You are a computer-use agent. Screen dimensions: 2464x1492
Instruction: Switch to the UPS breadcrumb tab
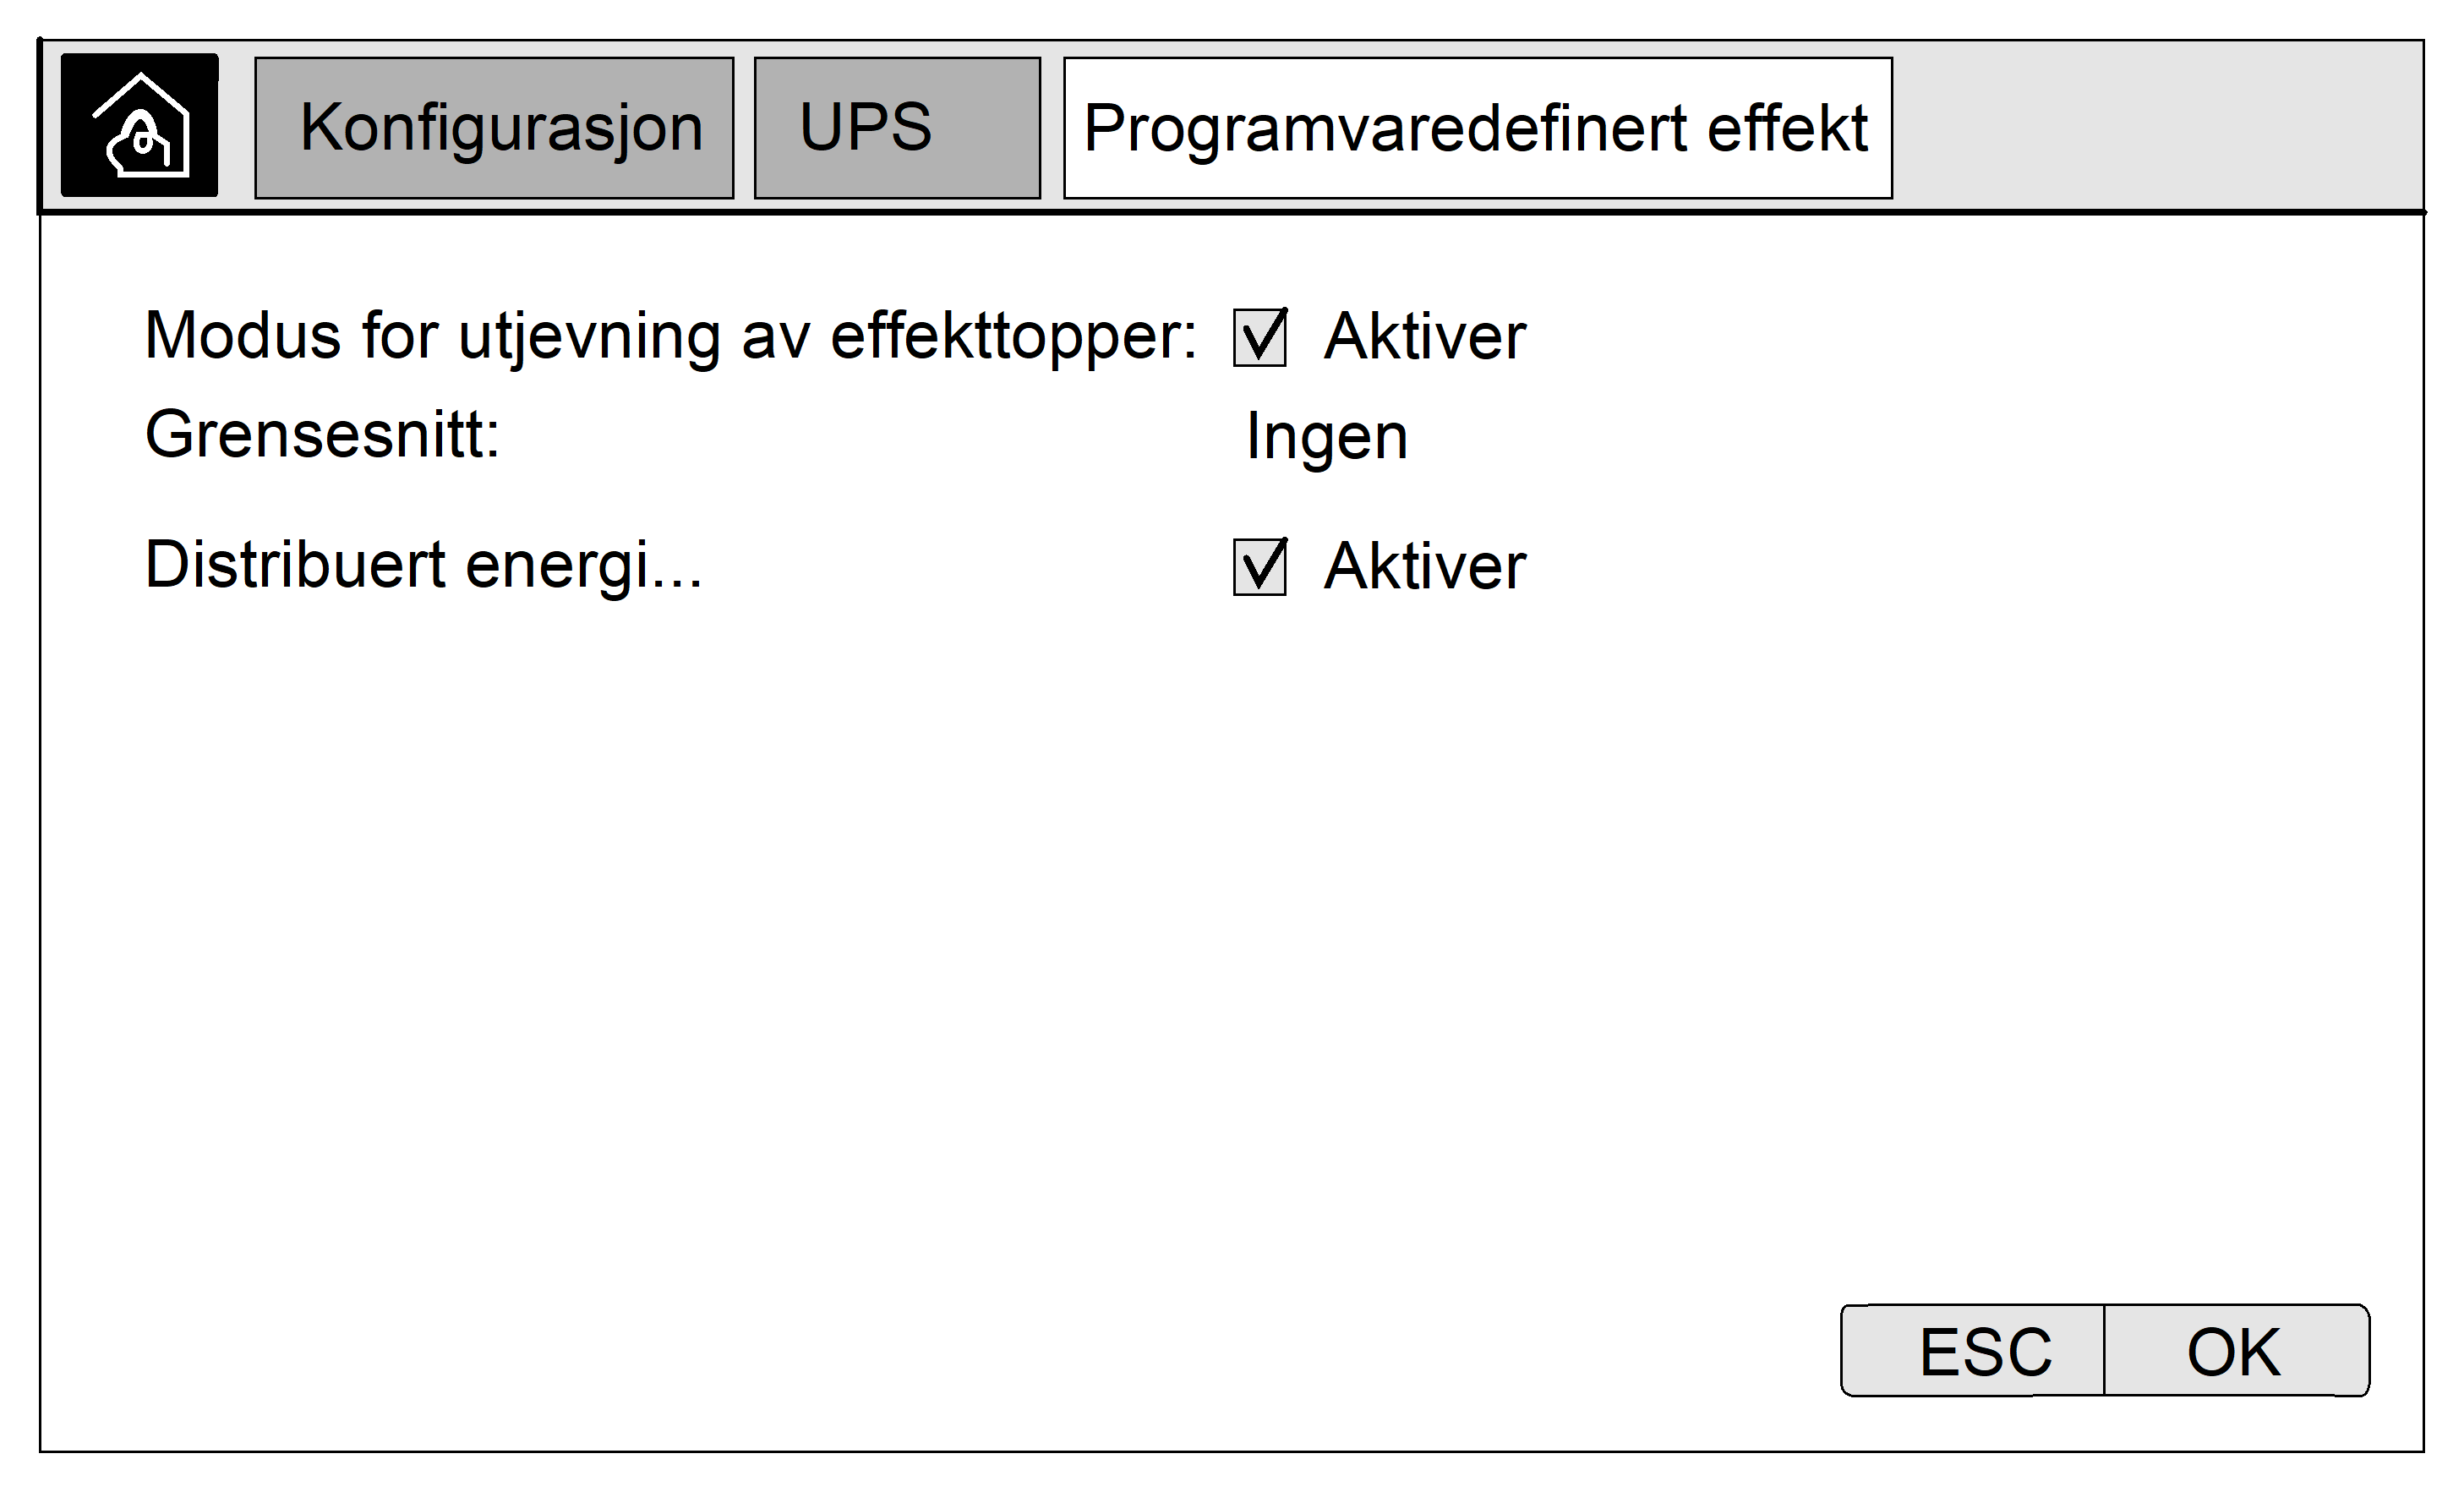click(x=896, y=128)
